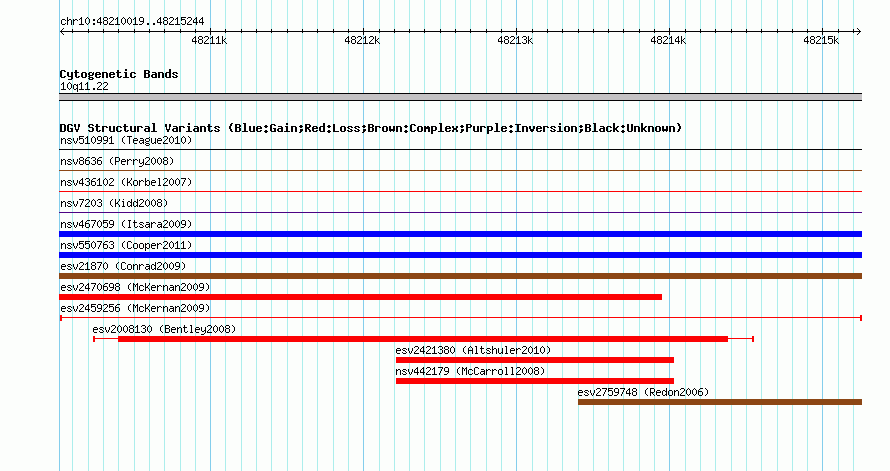Click the 48215k ruler label
This screenshot has height=471, width=890.
click(821, 40)
